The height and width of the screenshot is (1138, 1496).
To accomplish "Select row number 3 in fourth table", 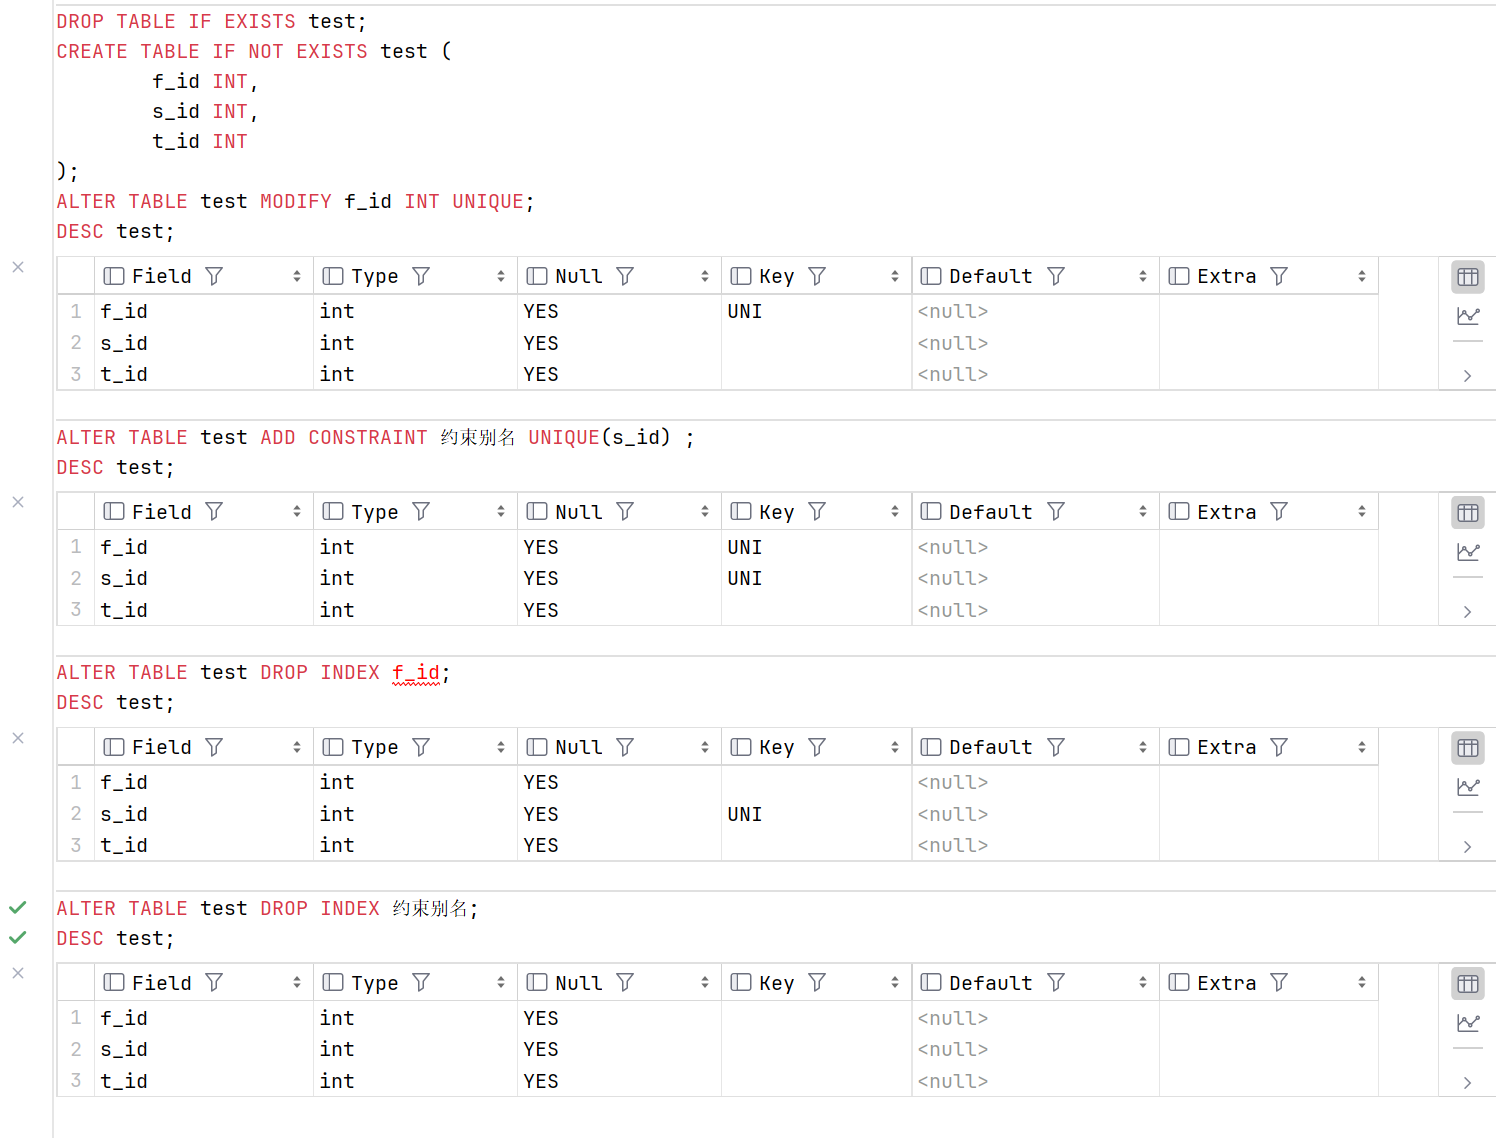I will coord(76,1081).
